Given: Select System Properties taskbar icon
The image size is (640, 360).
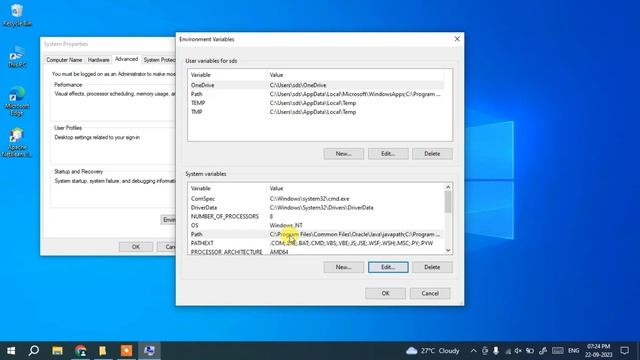Looking at the screenshot, I should point(149,351).
